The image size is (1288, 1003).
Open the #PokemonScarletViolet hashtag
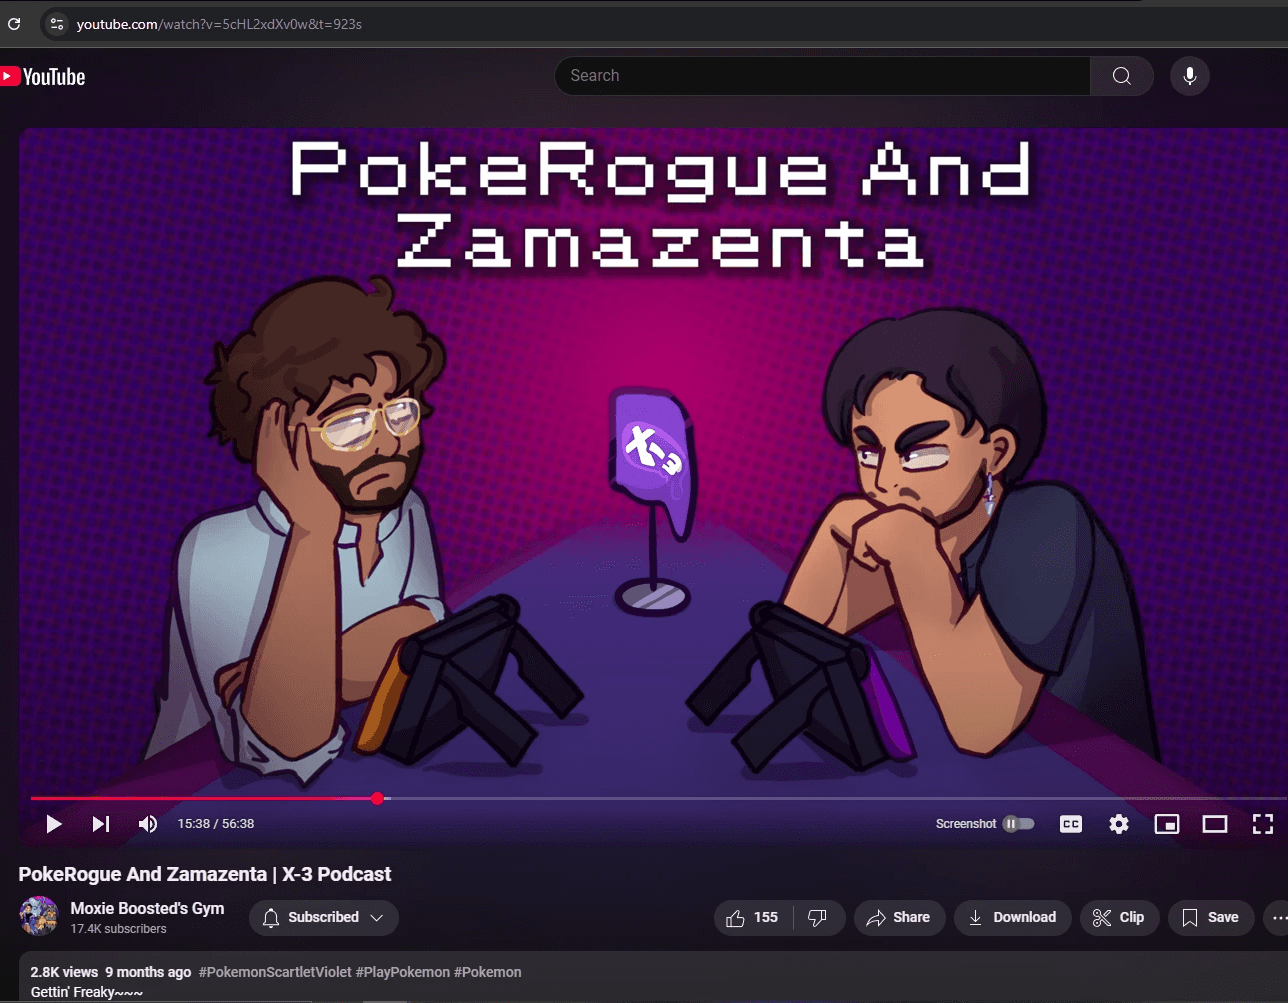point(275,972)
